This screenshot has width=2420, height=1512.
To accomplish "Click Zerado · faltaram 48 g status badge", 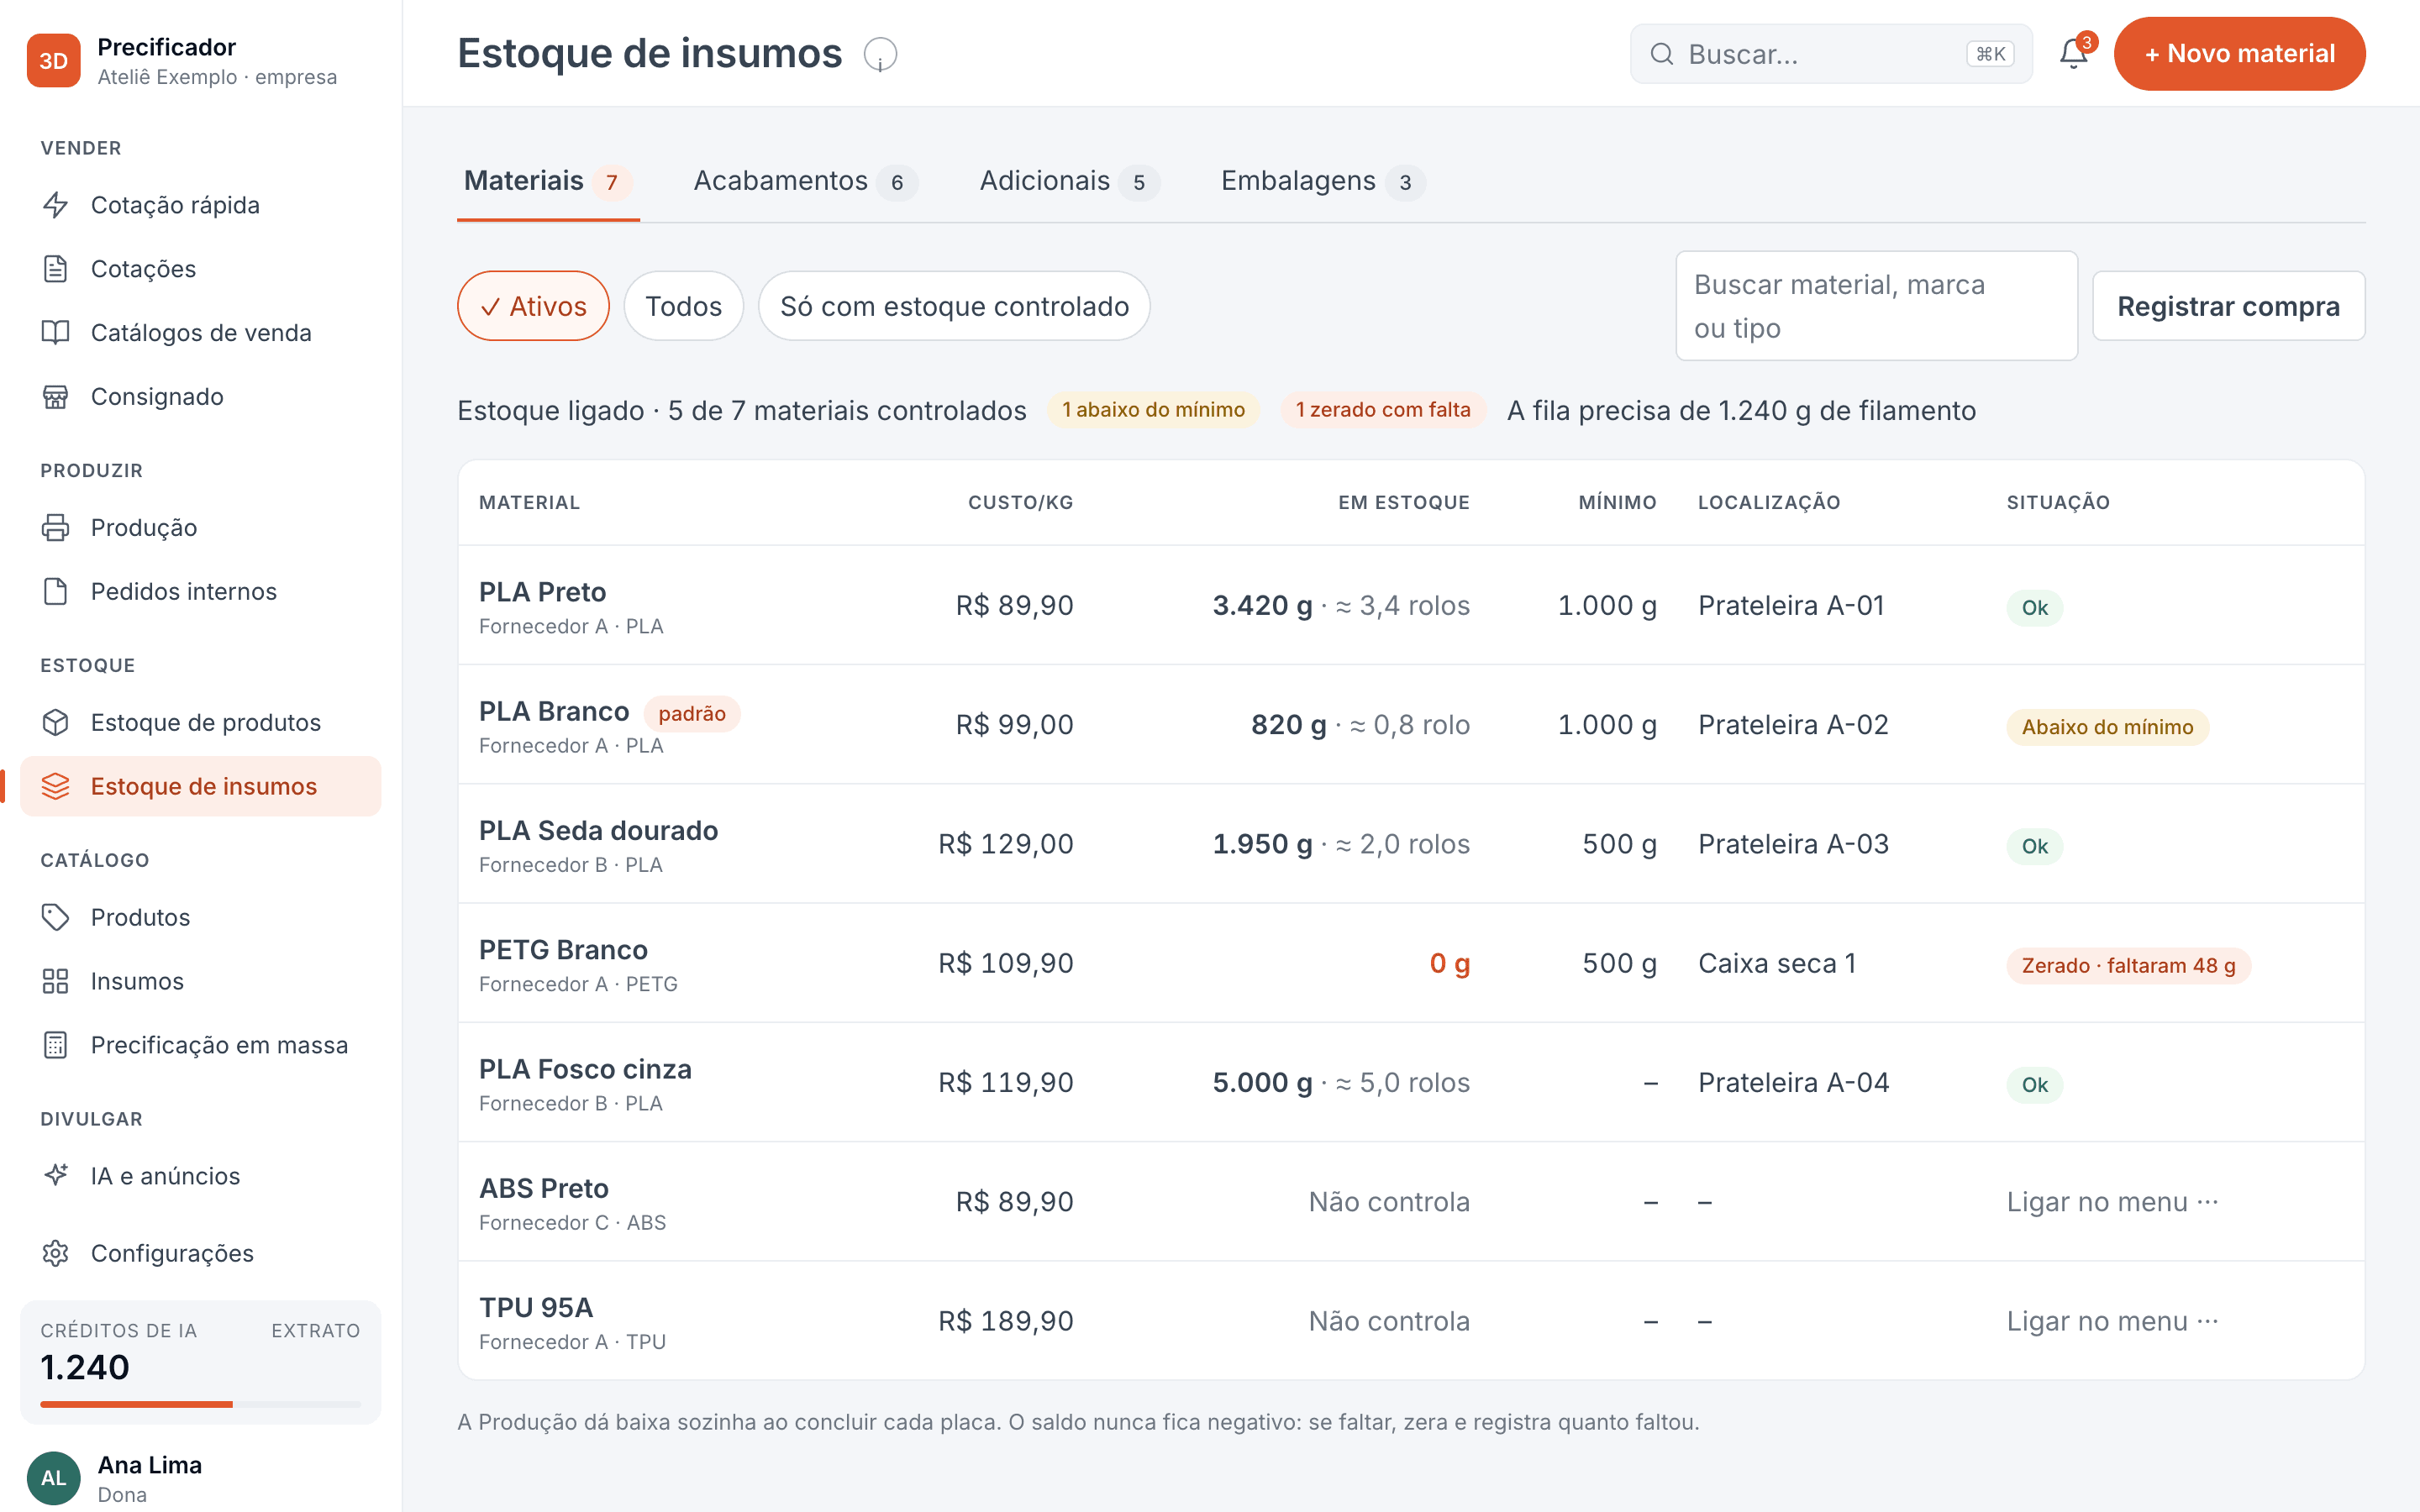I will (2128, 966).
